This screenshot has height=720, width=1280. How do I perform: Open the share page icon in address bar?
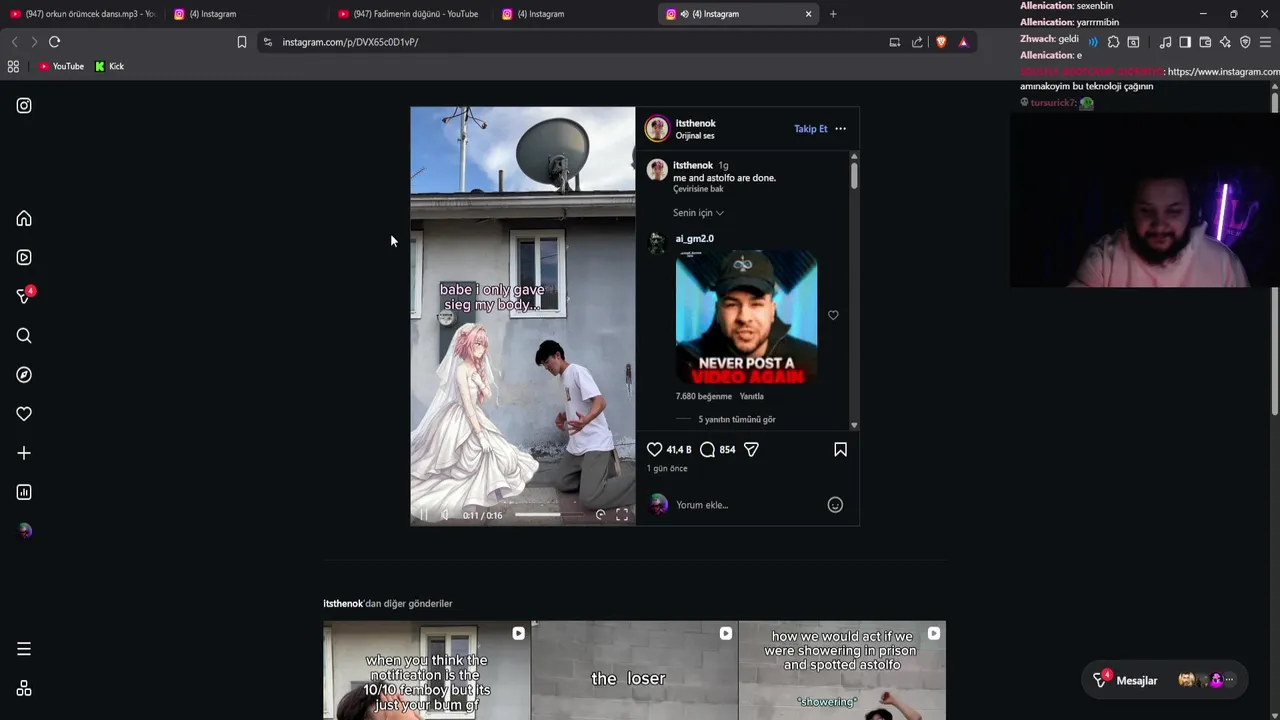[x=917, y=42]
